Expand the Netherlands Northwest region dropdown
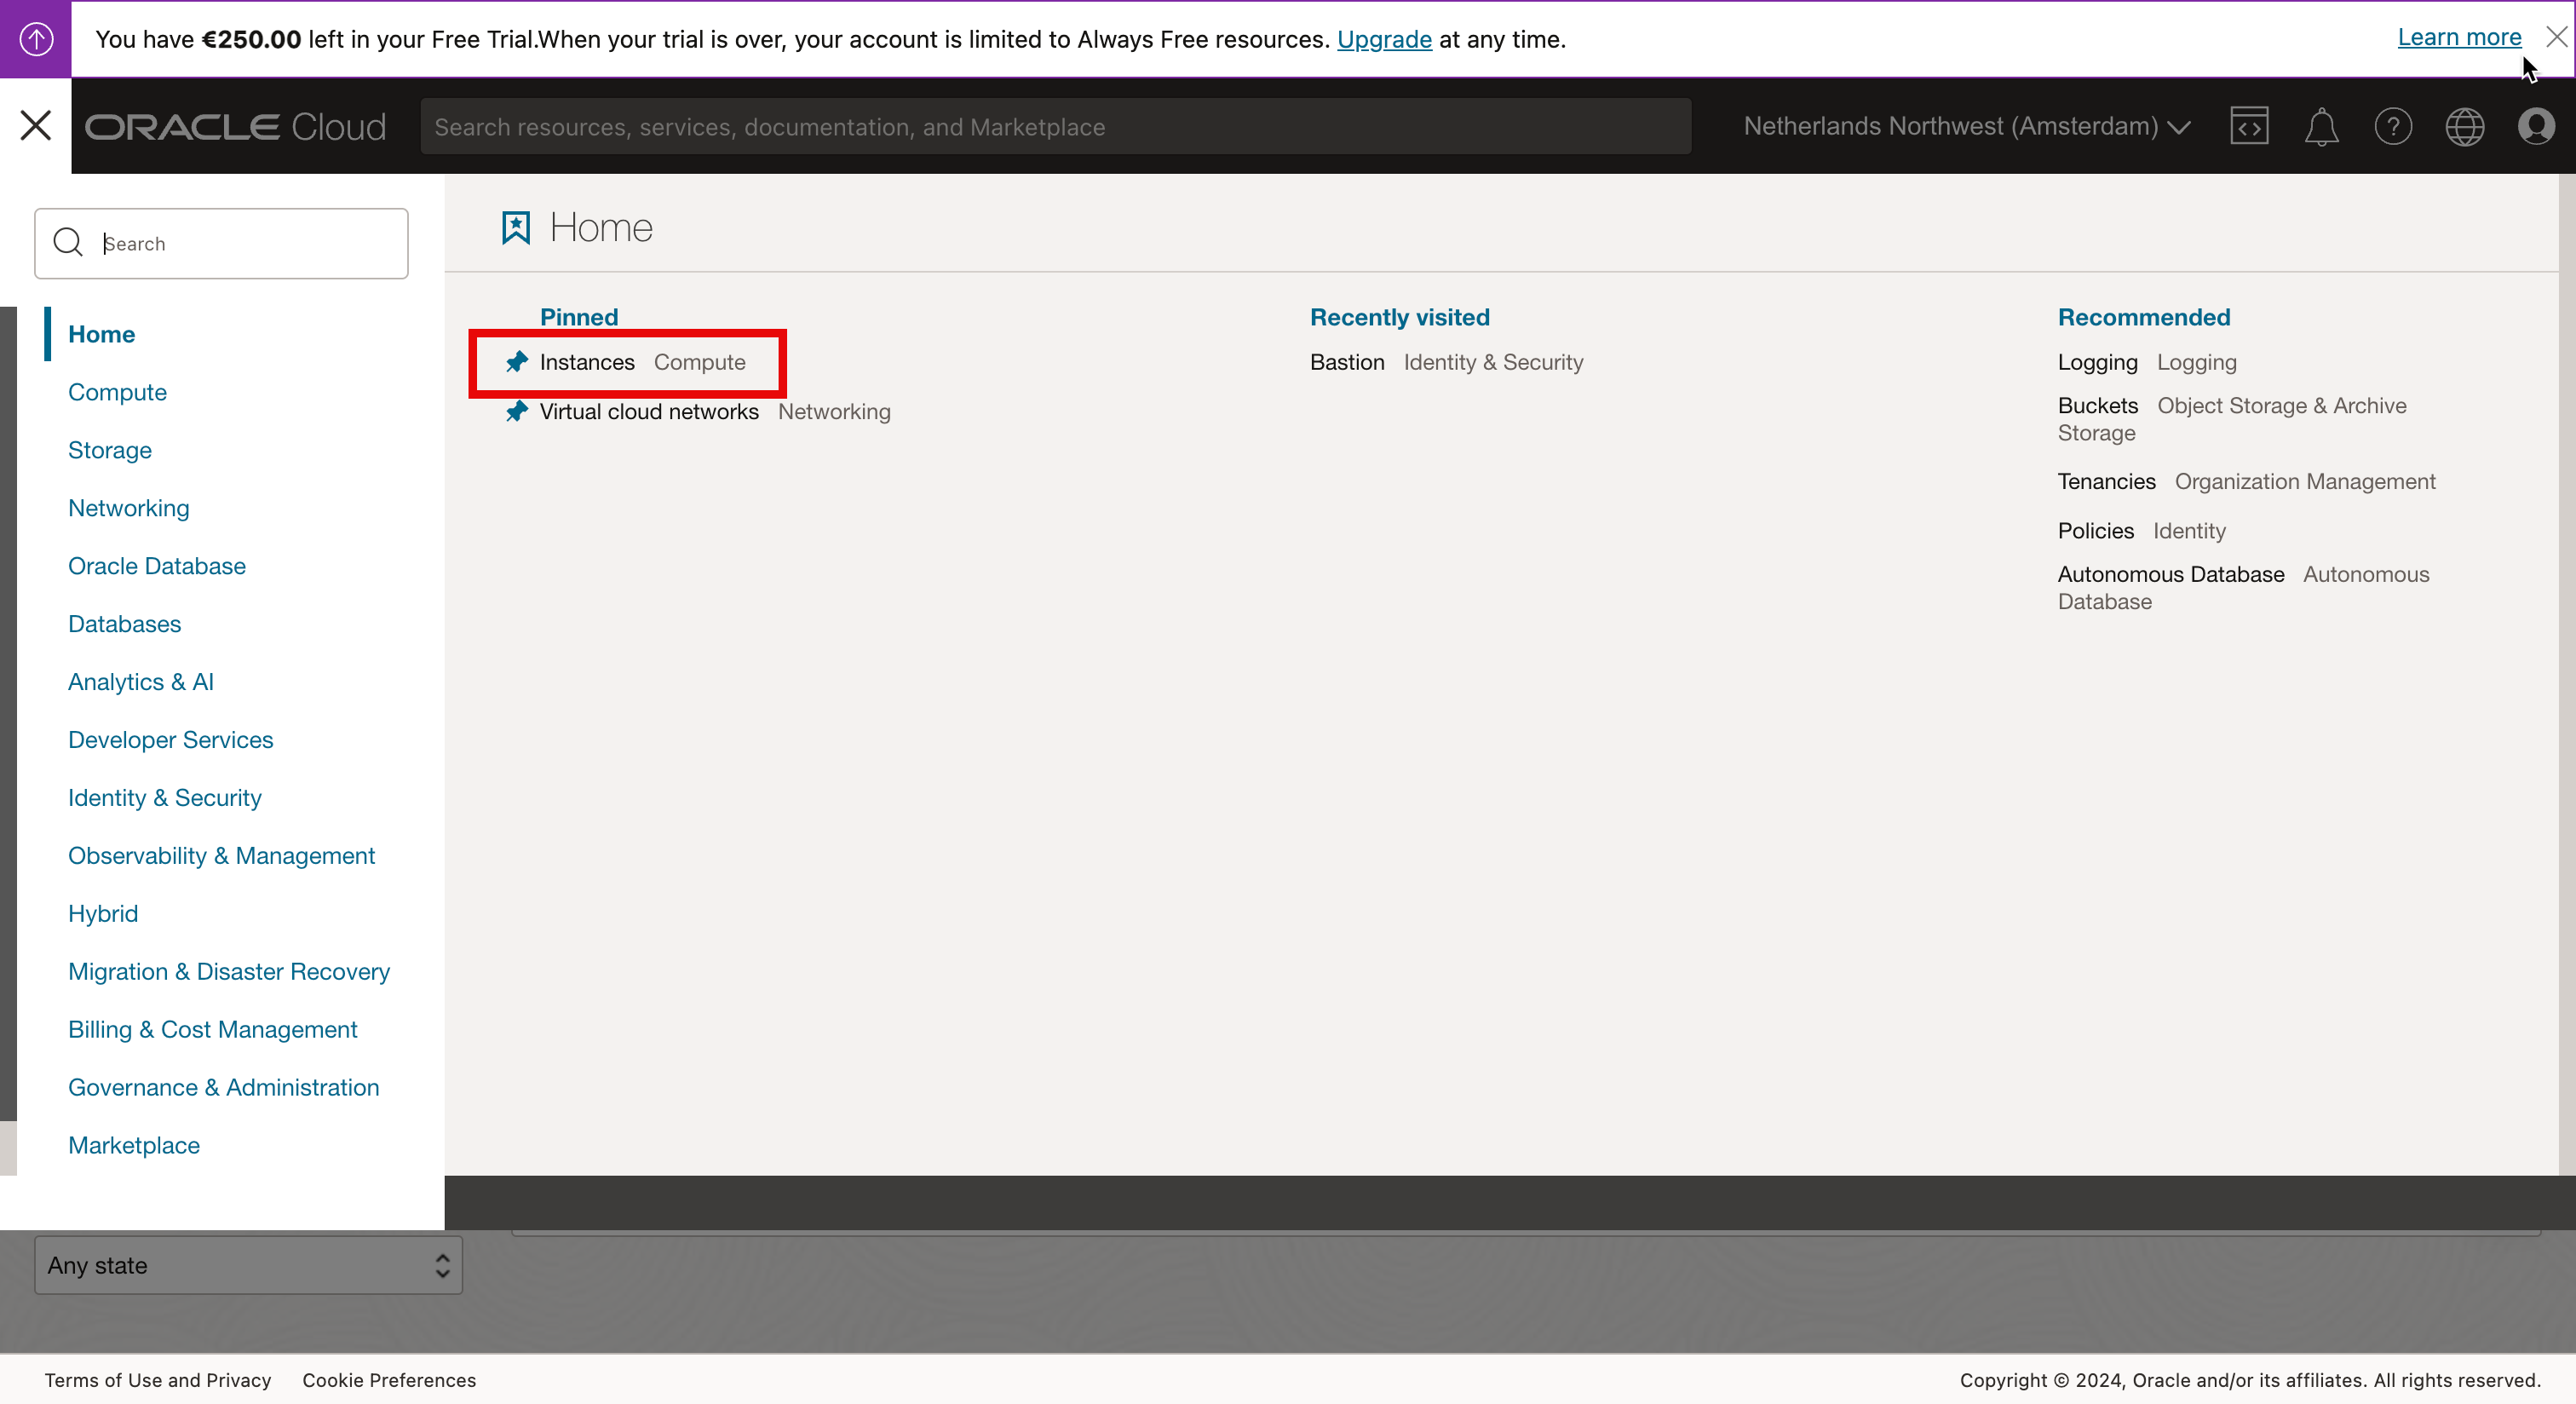This screenshot has width=2576, height=1404. point(1966,127)
